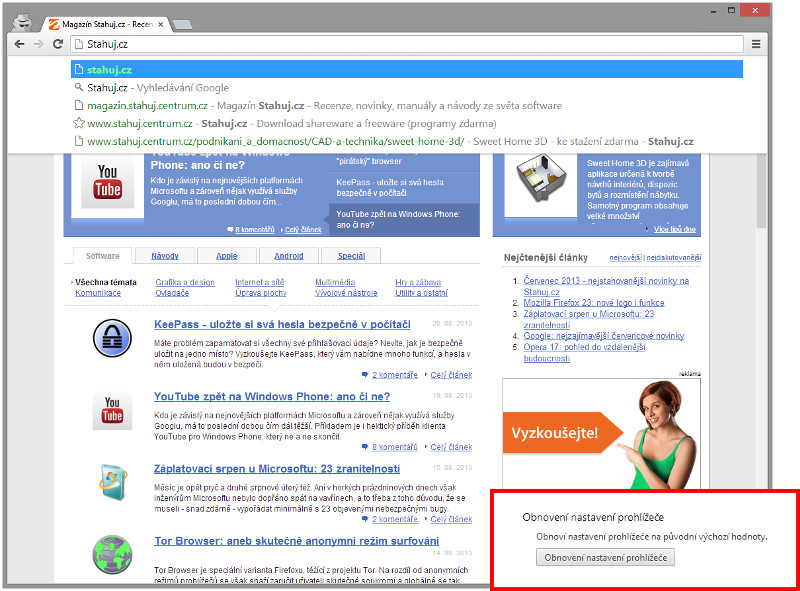Image resolution: width=800 pixels, height=591 pixels.
Task: Select the highlighted stahuj.cz suggestion
Action: [407, 69]
